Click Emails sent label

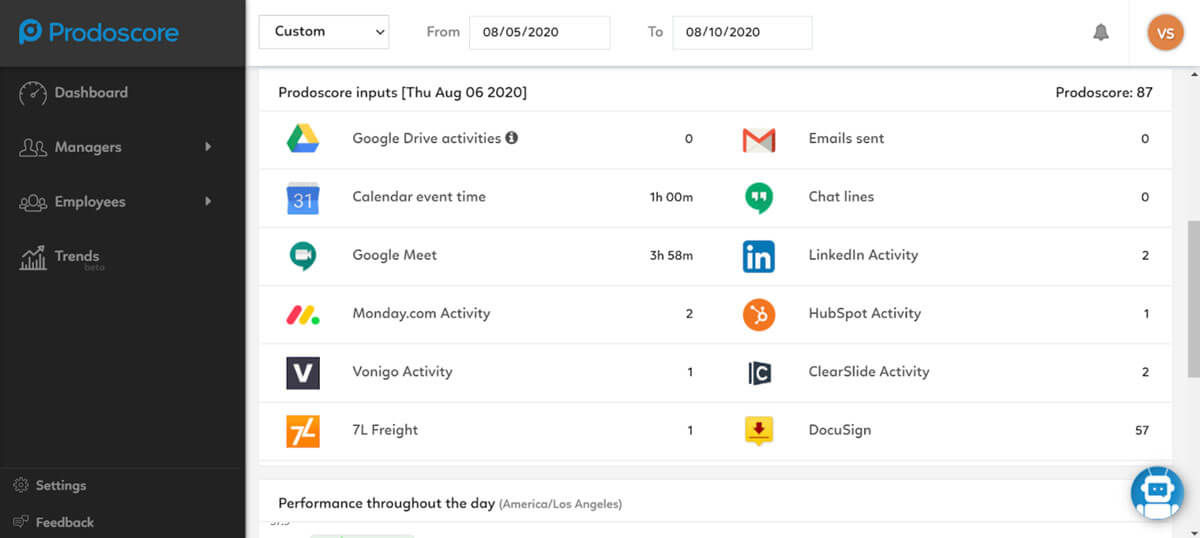(846, 139)
